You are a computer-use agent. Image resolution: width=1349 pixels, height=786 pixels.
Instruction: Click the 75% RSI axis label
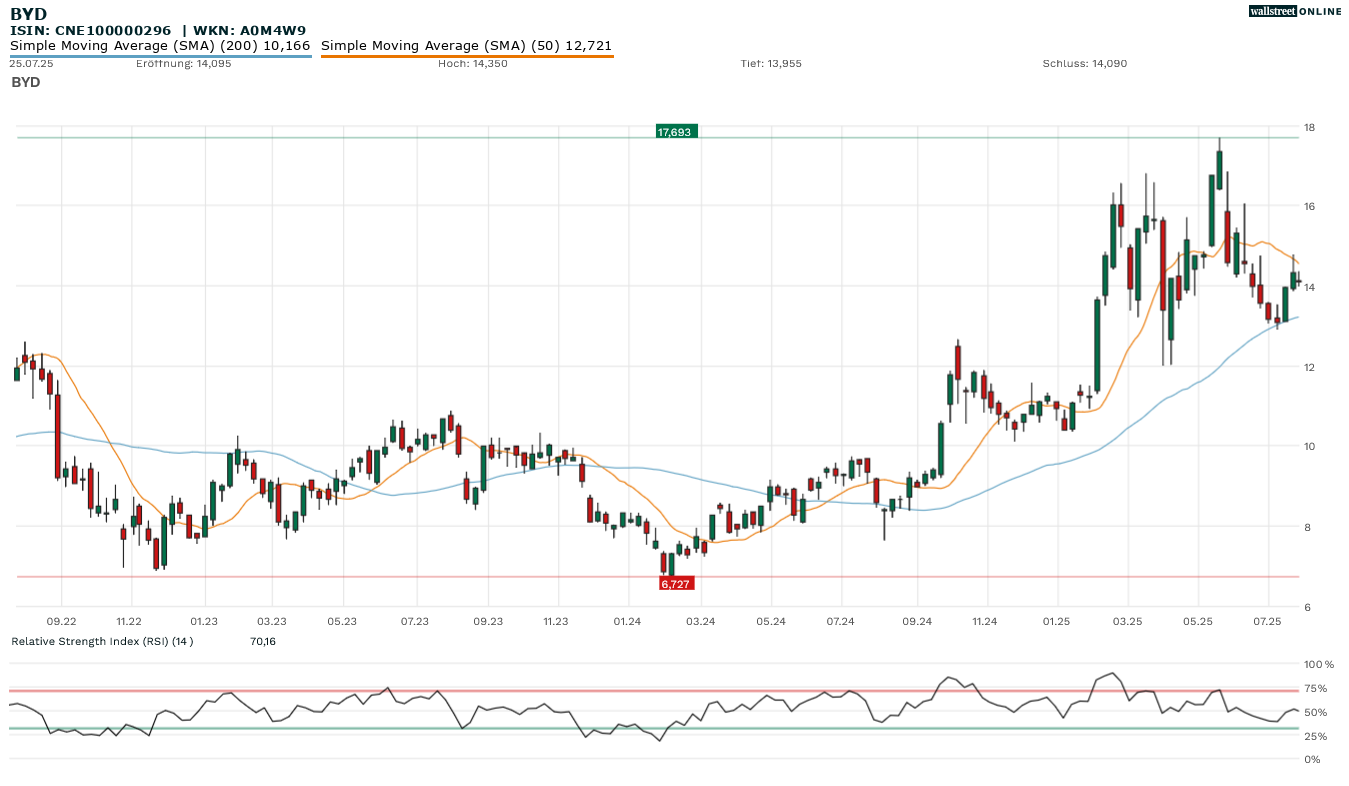coord(1315,688)
